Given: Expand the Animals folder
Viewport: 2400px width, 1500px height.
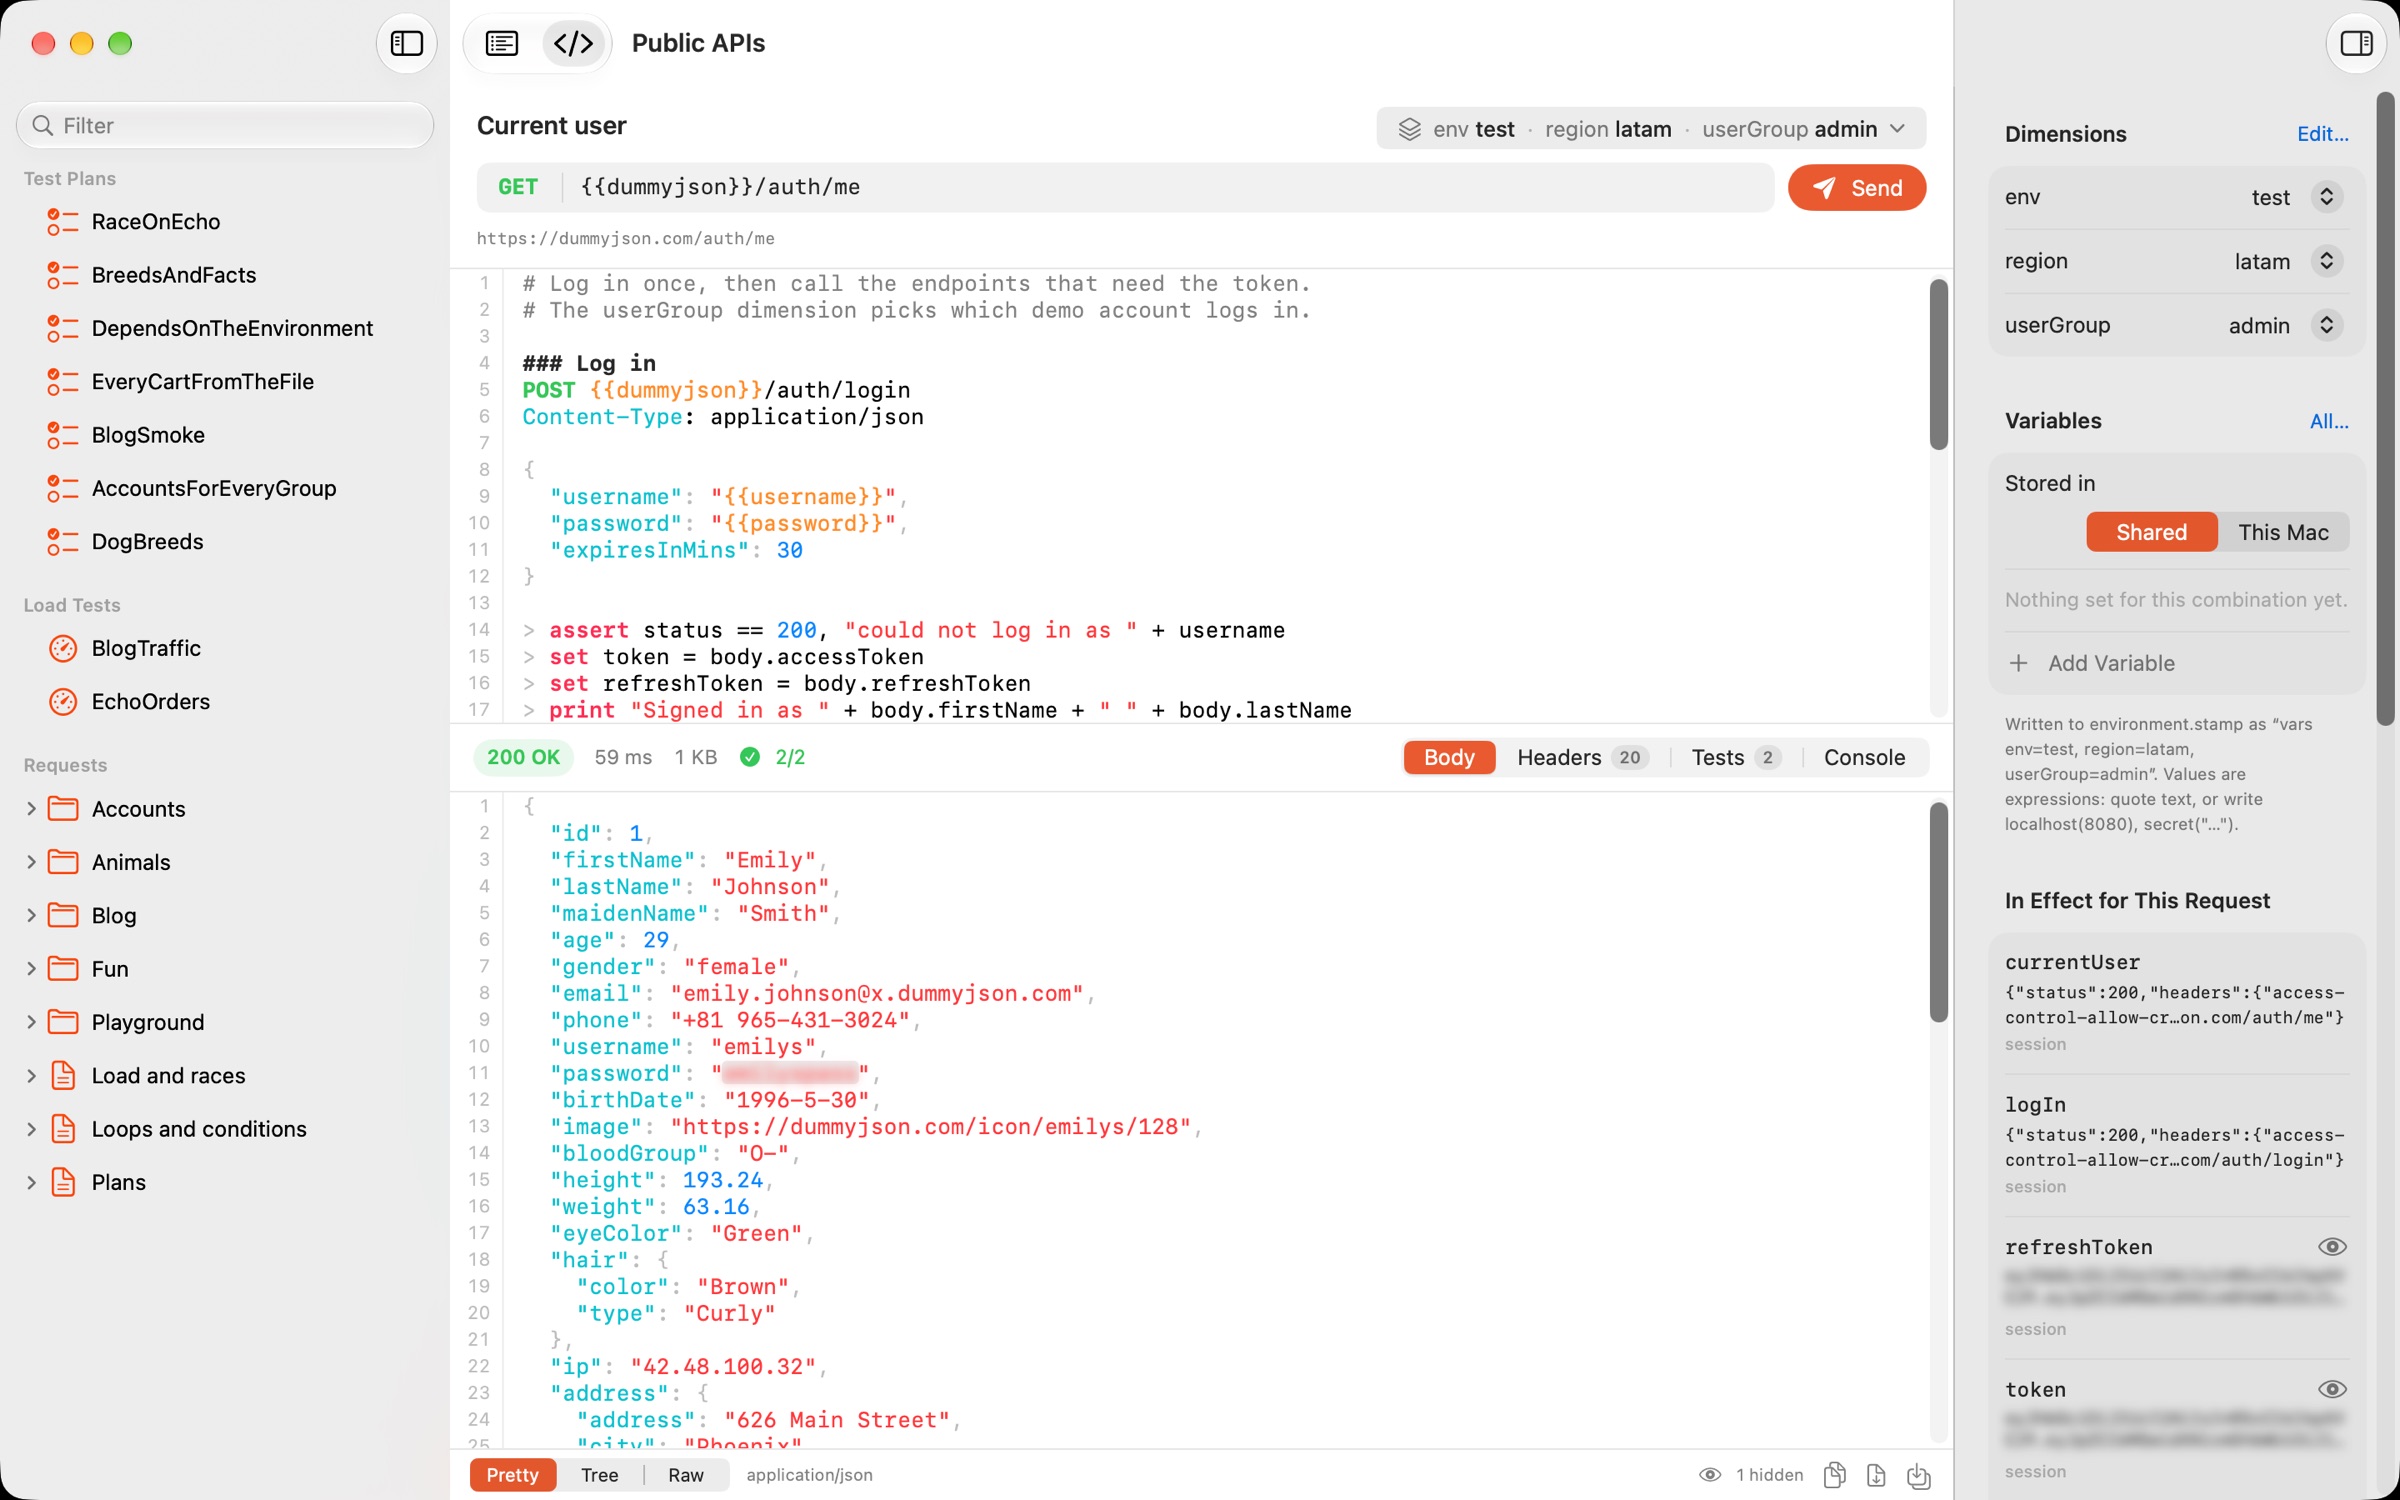Looking at the screenshot, I should click(31, 862).
